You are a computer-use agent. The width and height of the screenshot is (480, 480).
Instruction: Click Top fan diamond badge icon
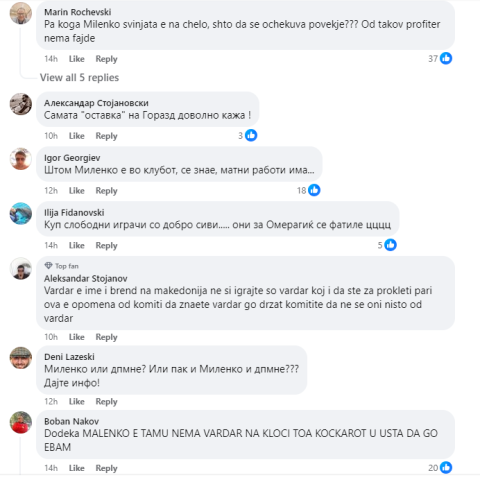click(x=48, y=266)
